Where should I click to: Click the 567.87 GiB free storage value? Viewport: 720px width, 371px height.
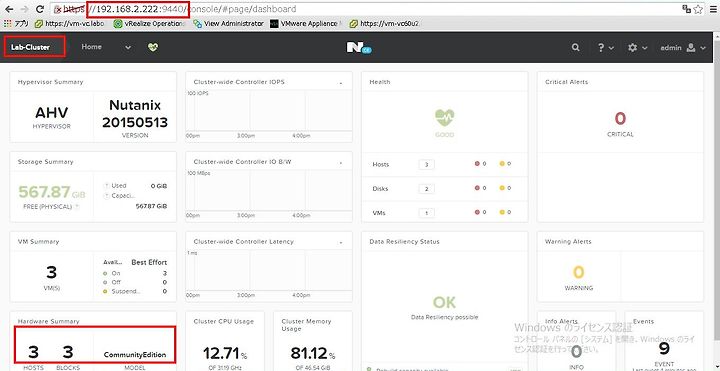pyautogui.click(x=52, y=192)
